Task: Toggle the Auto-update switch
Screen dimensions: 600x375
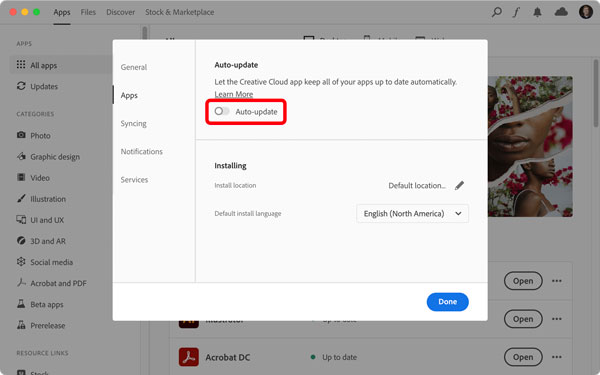Action: (x=222, y=111)
